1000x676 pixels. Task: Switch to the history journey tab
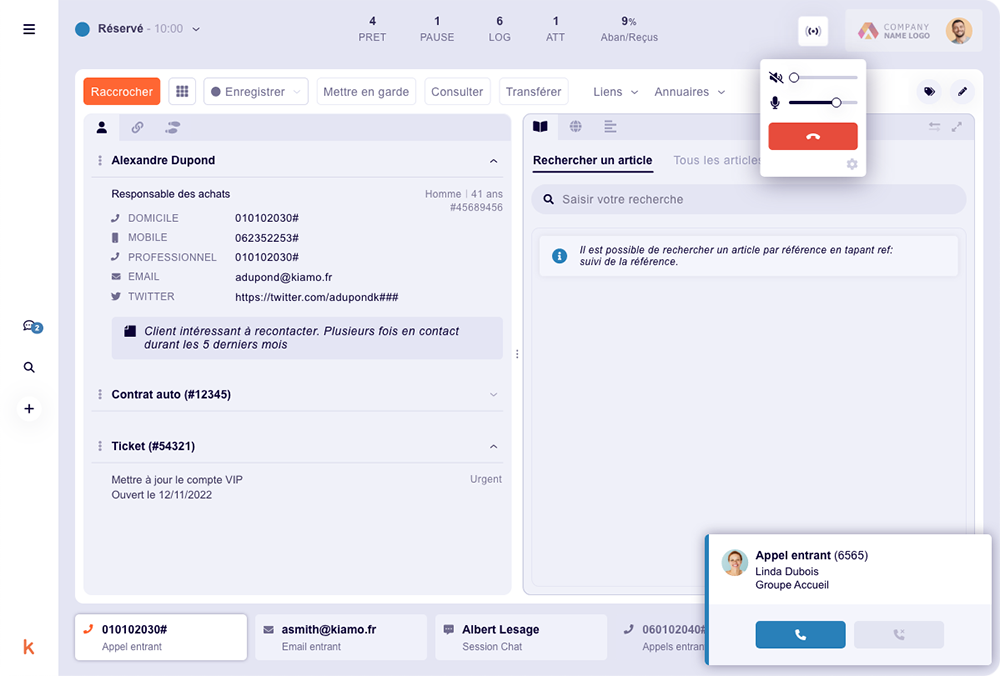[x=172, y=128]
